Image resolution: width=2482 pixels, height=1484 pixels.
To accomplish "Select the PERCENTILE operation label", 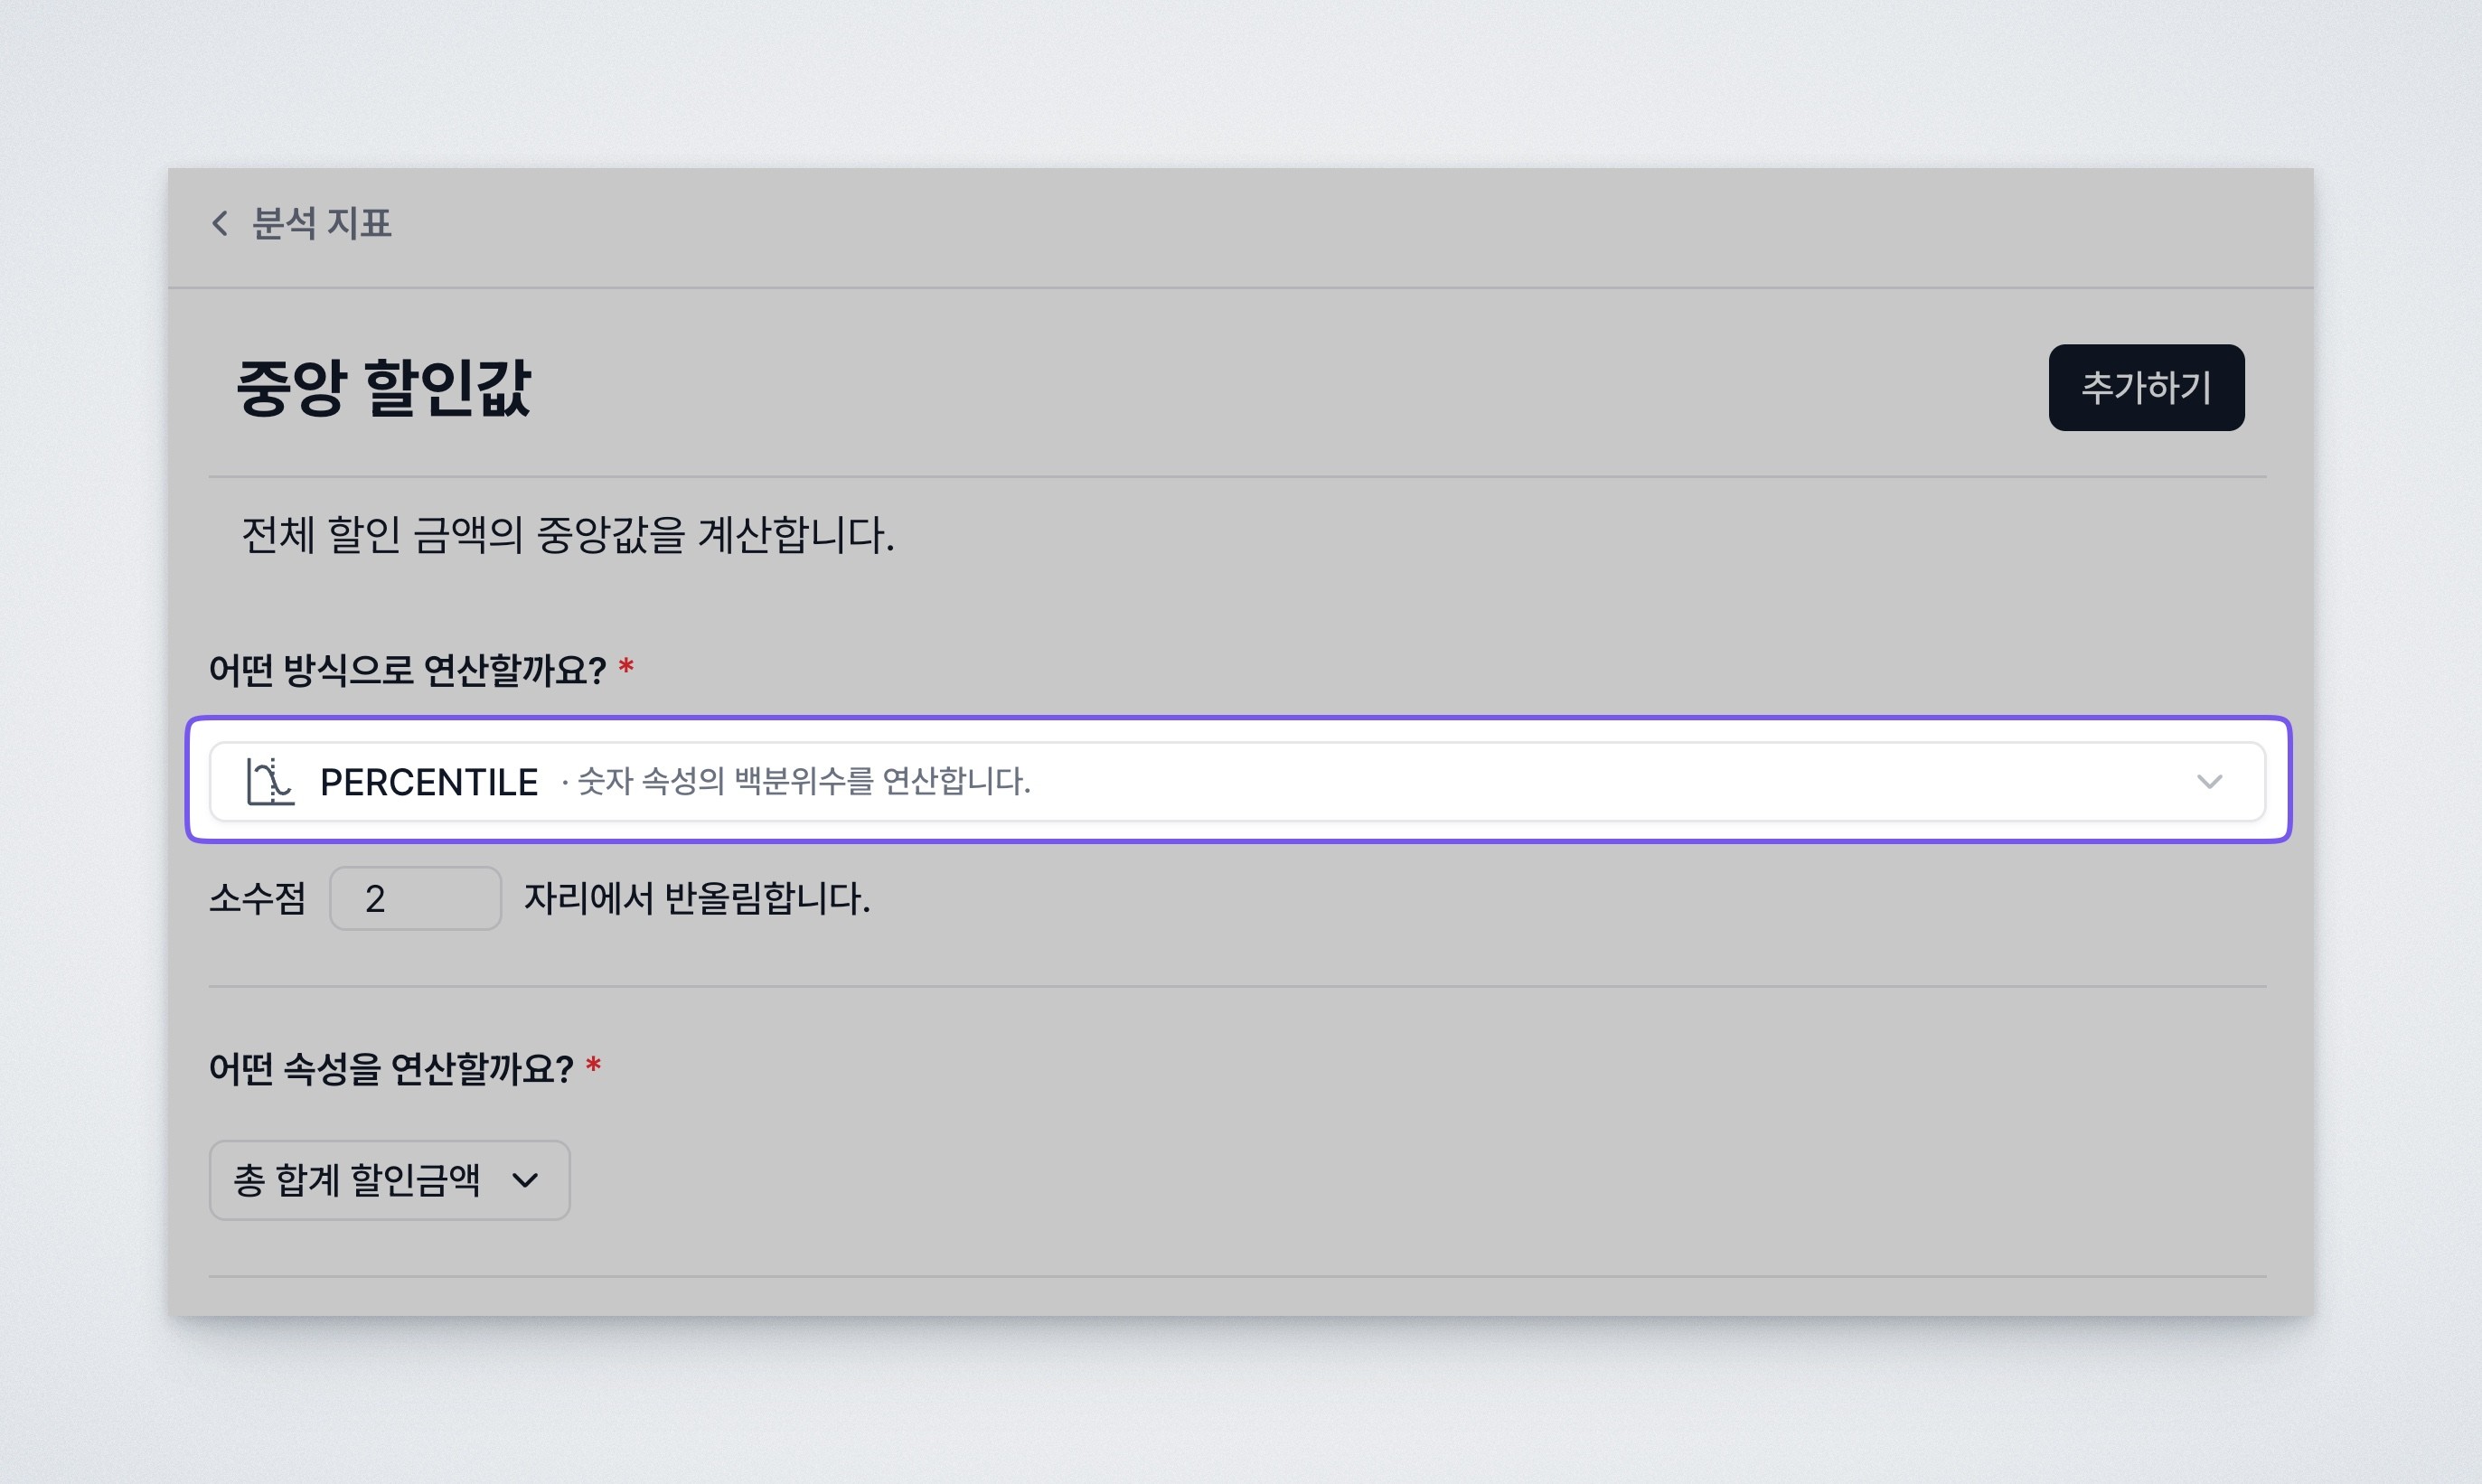I will [x=429, y=782].
